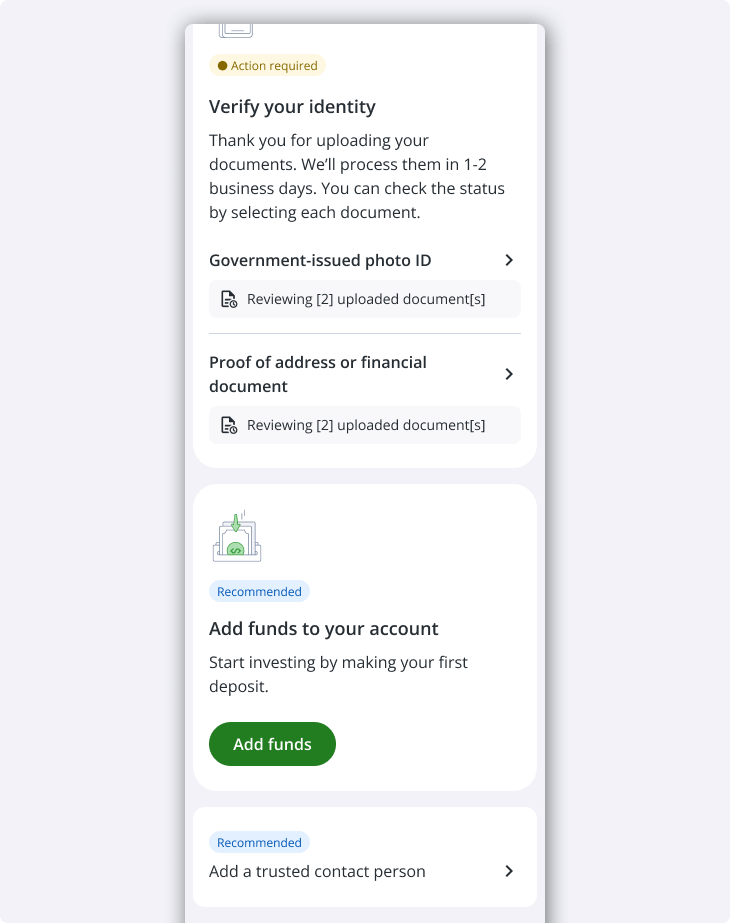Click the deposit money illustration icon
730x923 pixels.
(x=237, y=538)
